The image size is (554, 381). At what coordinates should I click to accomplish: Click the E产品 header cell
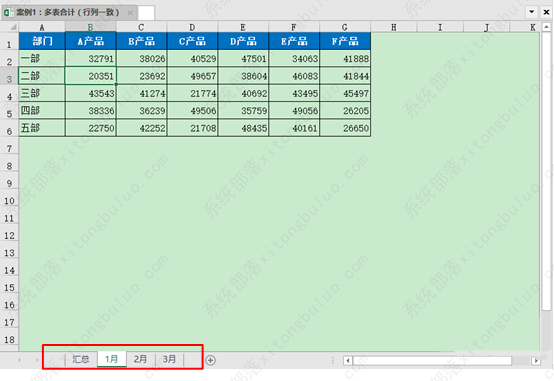294,41
